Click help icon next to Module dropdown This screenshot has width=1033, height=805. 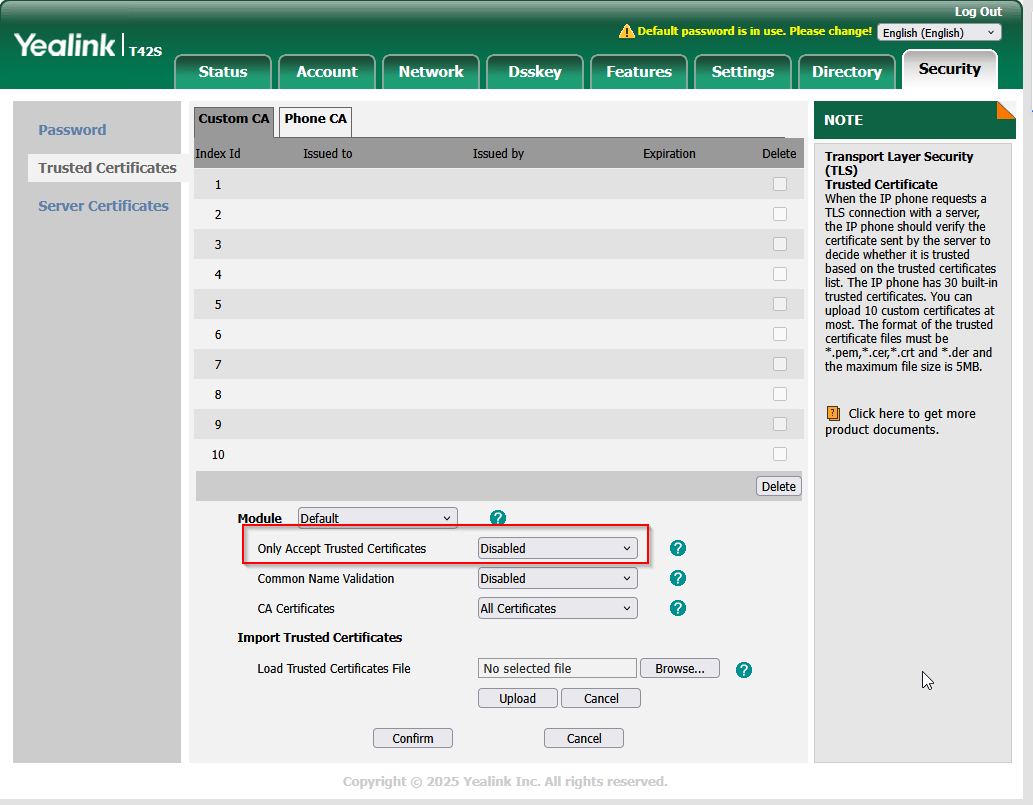pos(498,518)
